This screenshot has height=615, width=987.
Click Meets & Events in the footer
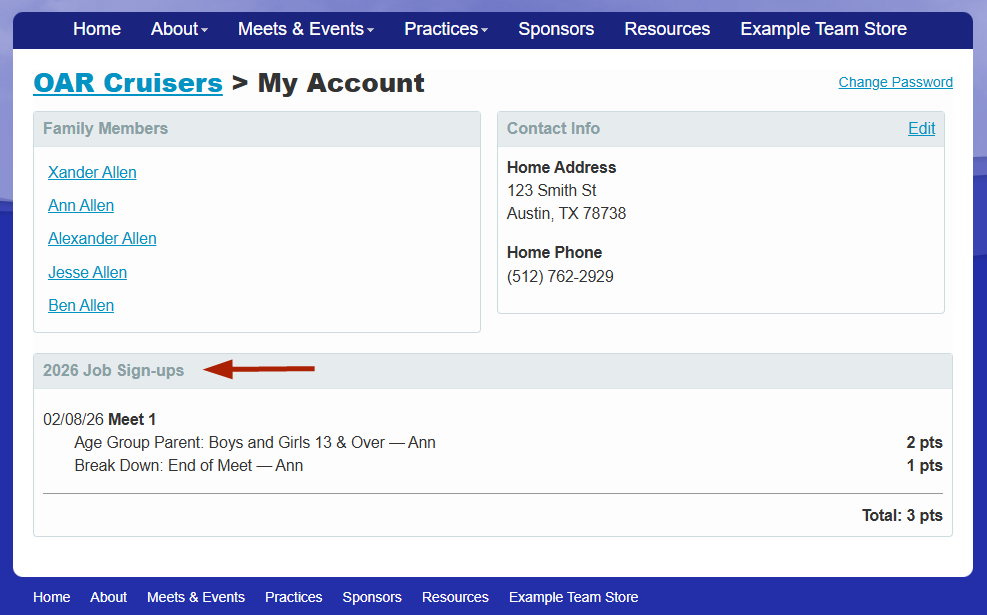(x=196, y=597)
